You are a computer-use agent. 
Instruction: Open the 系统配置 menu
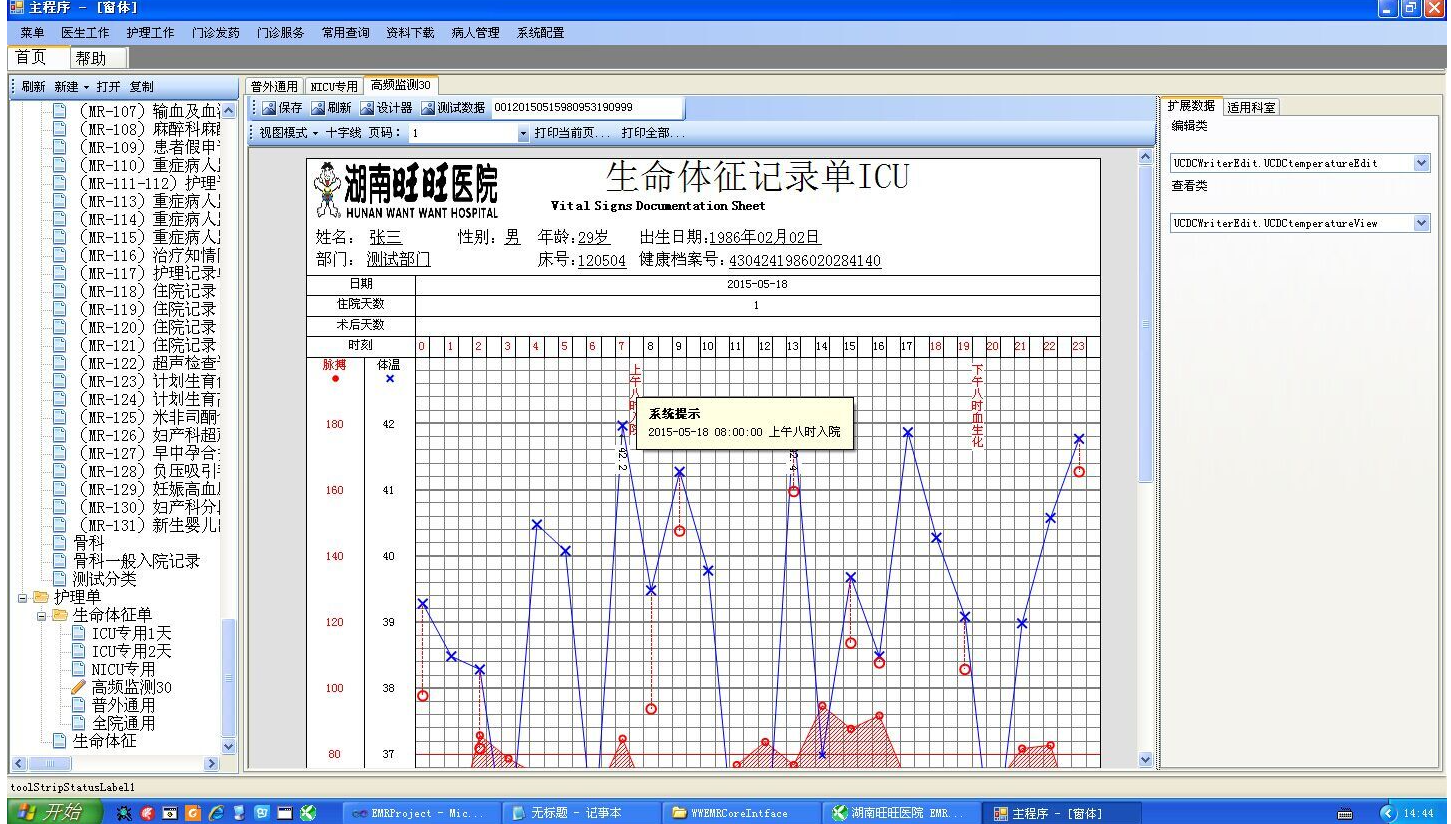(541, 33)
